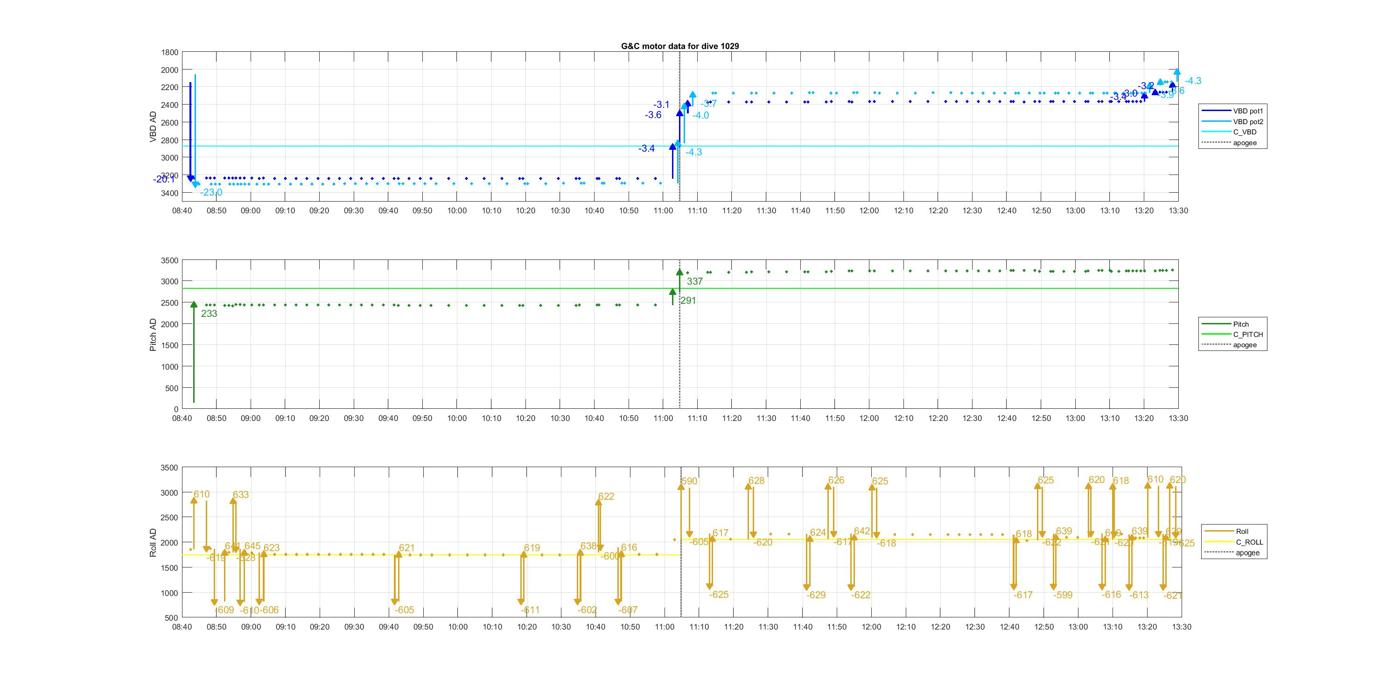This screenshot has width=1400, height=693.
Task: Select 'Pitch' legend entry
Action: coord(1232,324)
